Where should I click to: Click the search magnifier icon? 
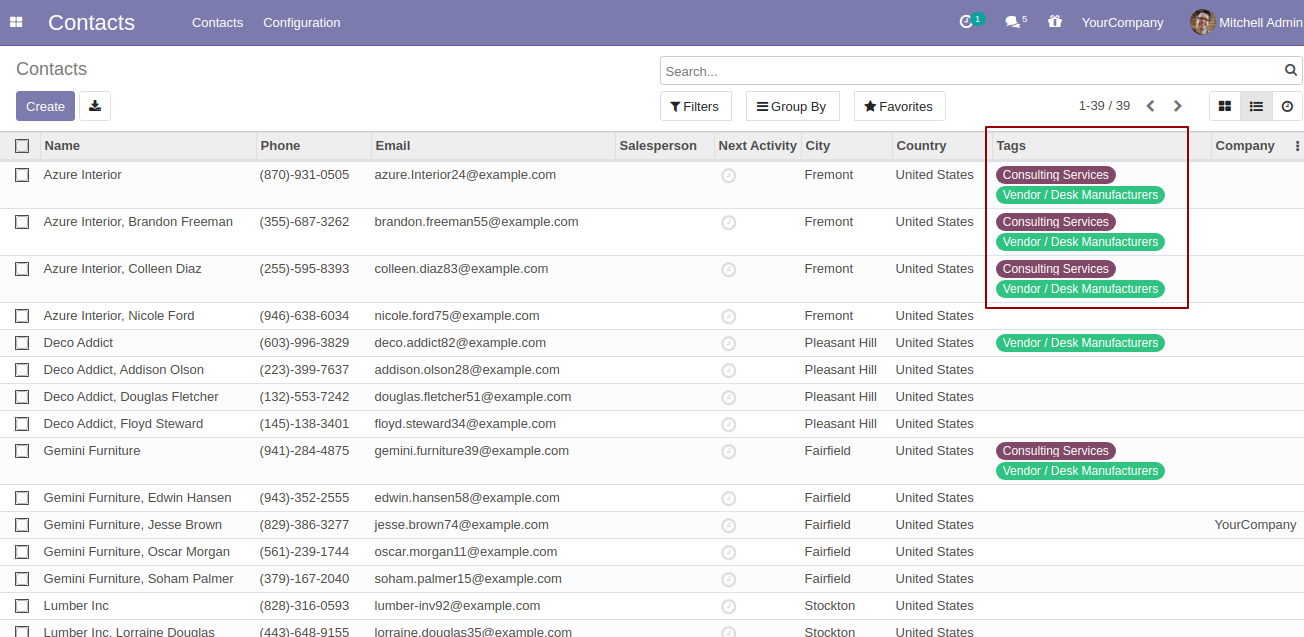coord(1291,70)
